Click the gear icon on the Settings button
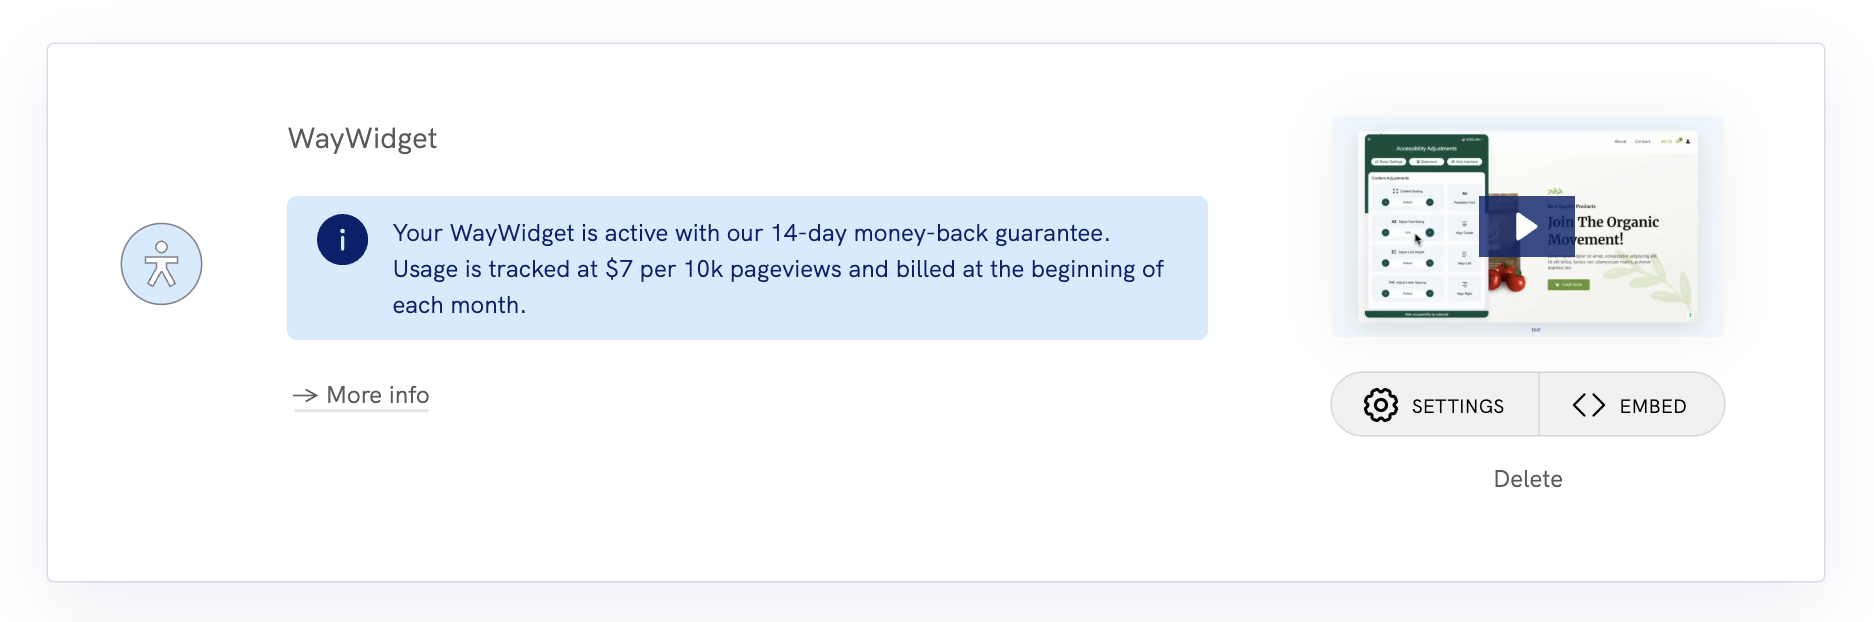 click(x=1380, y=405)
